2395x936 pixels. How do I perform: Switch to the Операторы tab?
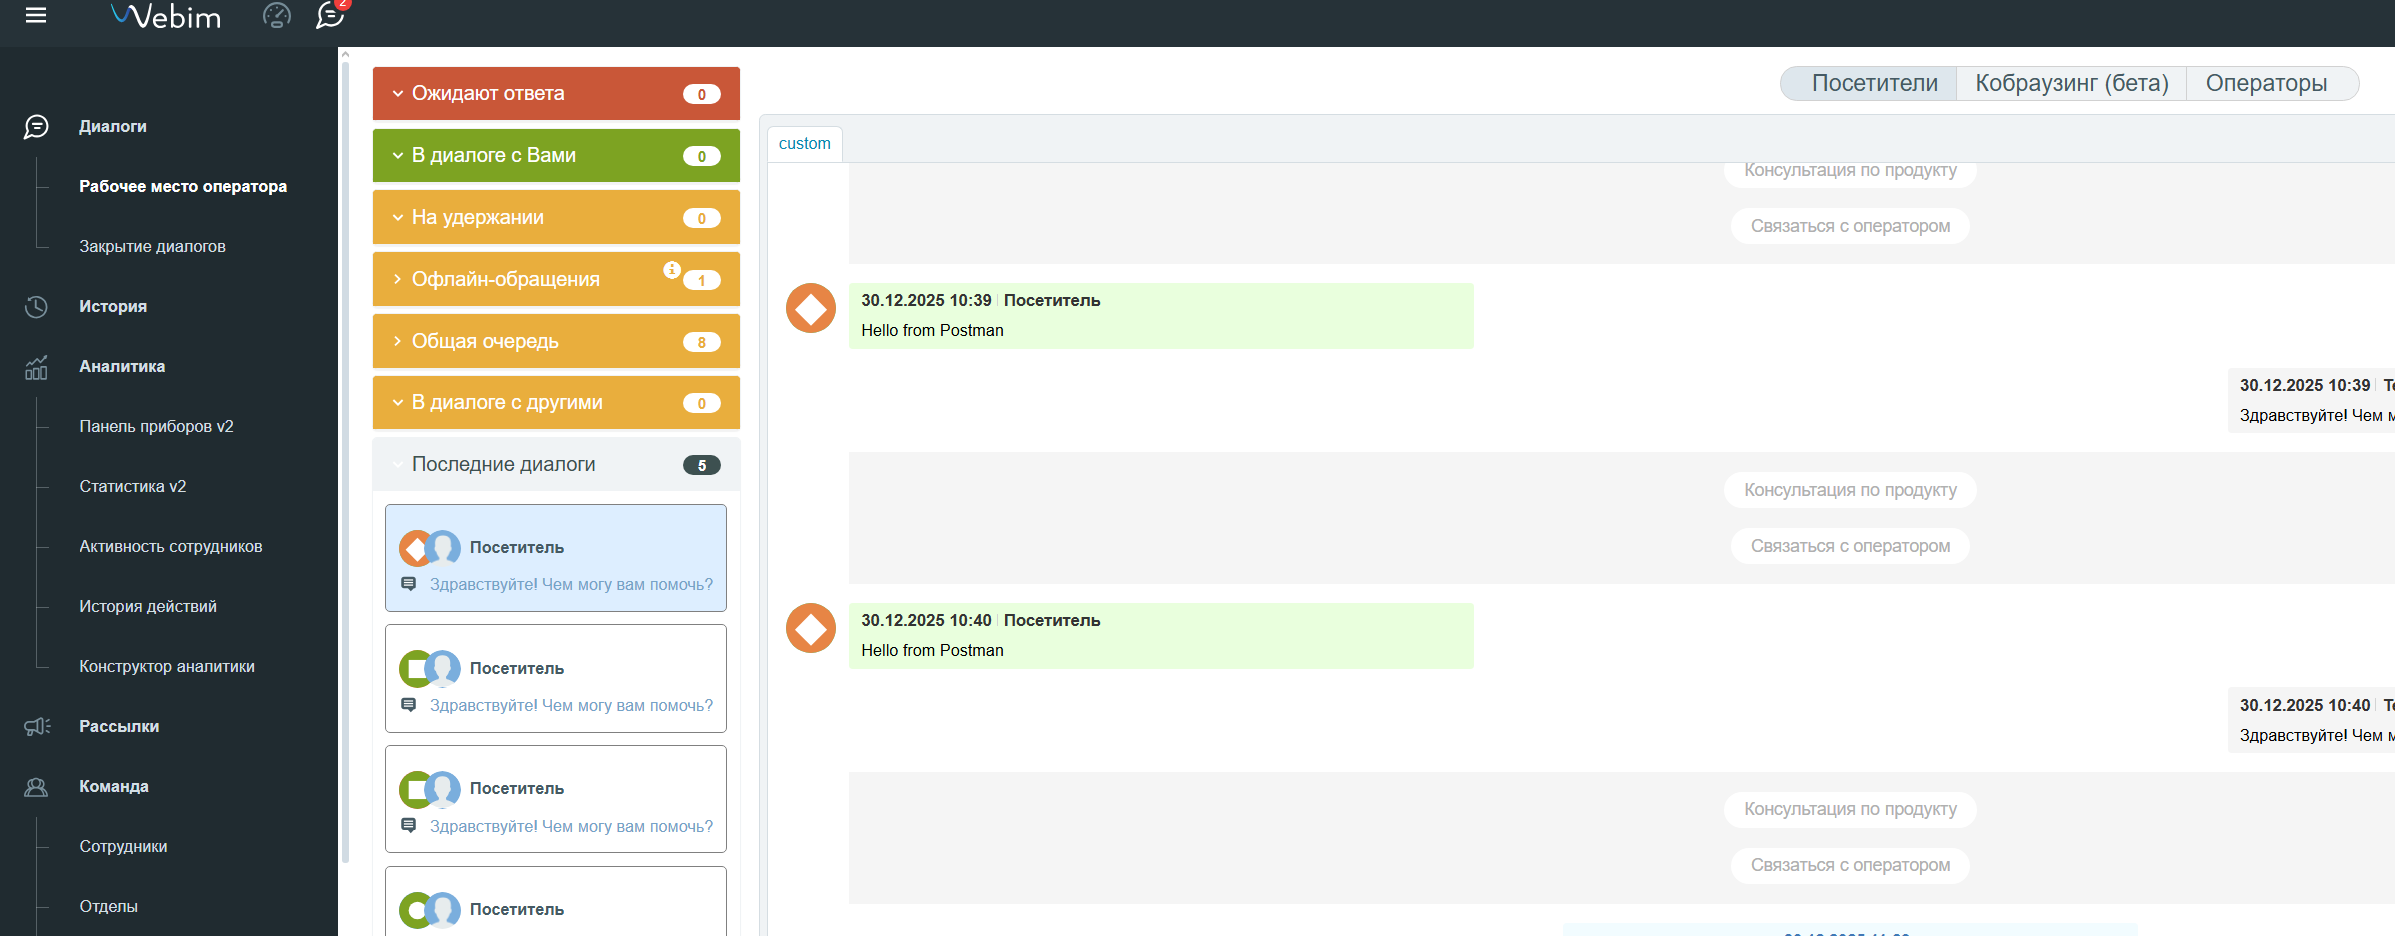tap(2266, 83)
